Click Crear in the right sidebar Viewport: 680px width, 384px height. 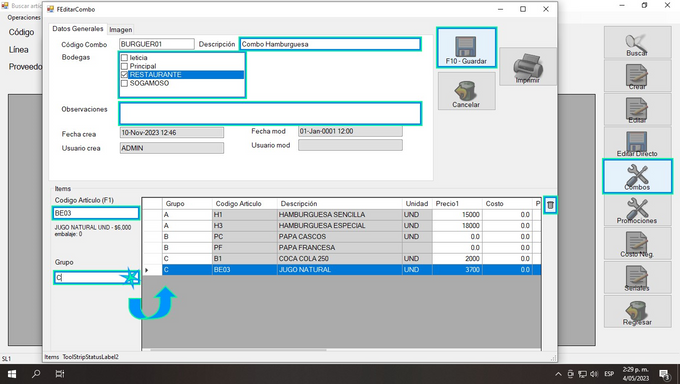pos(637,76)
